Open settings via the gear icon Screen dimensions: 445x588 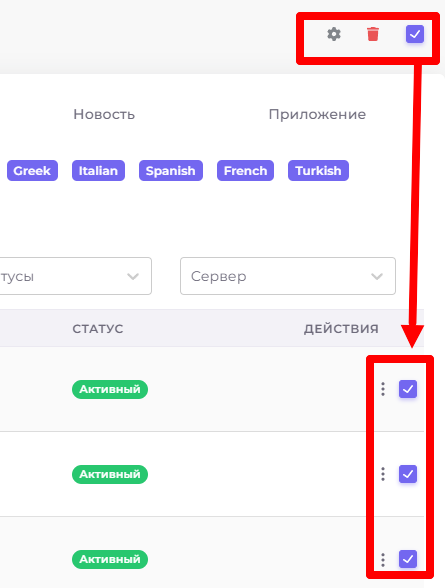coord(334,34)
